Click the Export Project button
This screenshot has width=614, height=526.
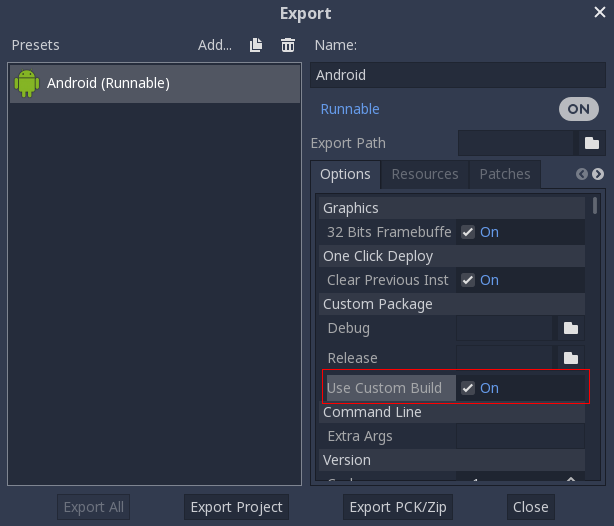click(x=237, y=507)
